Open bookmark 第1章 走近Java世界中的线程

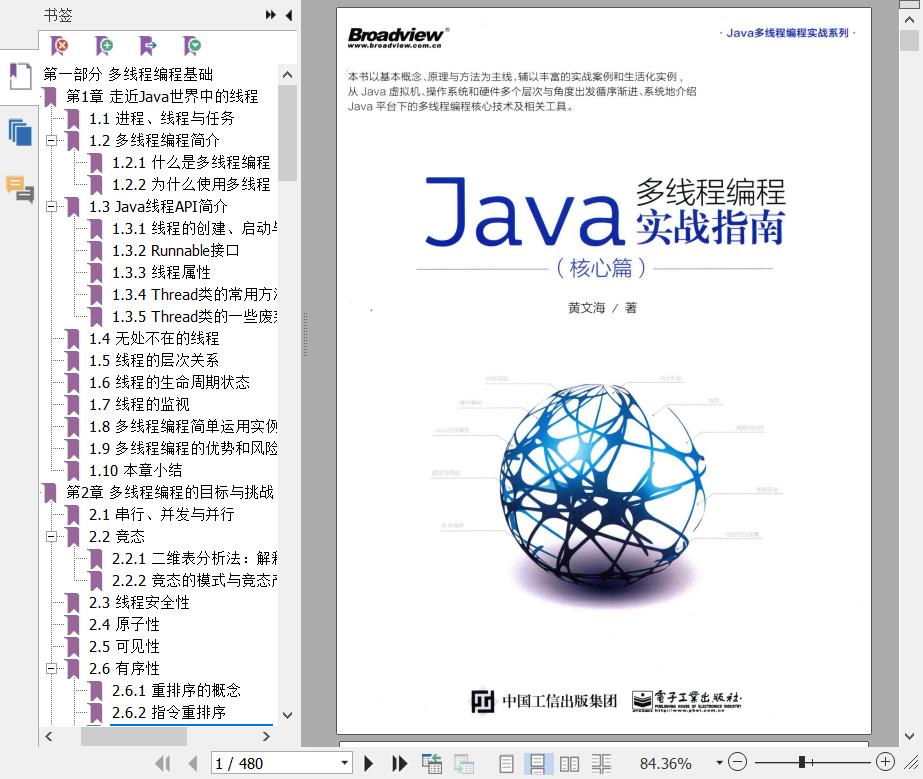(x=162, y=97)
